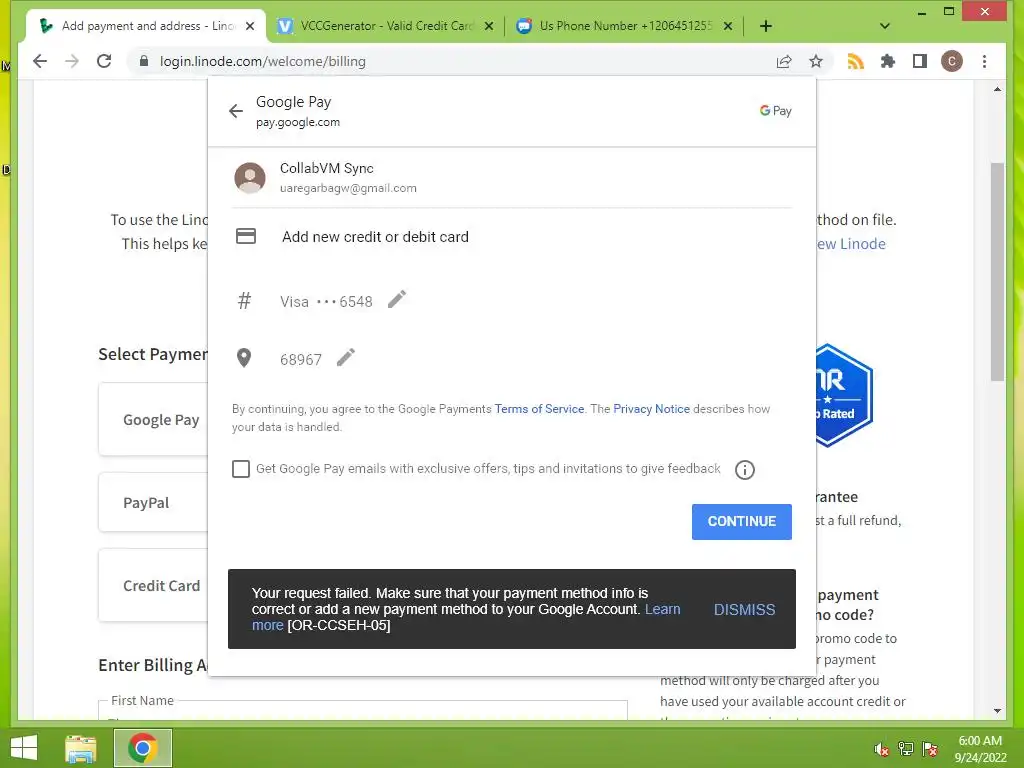Click the credit card icon next to Add new card
Viewport: 1024px width, 768px height.
[246, 236]
